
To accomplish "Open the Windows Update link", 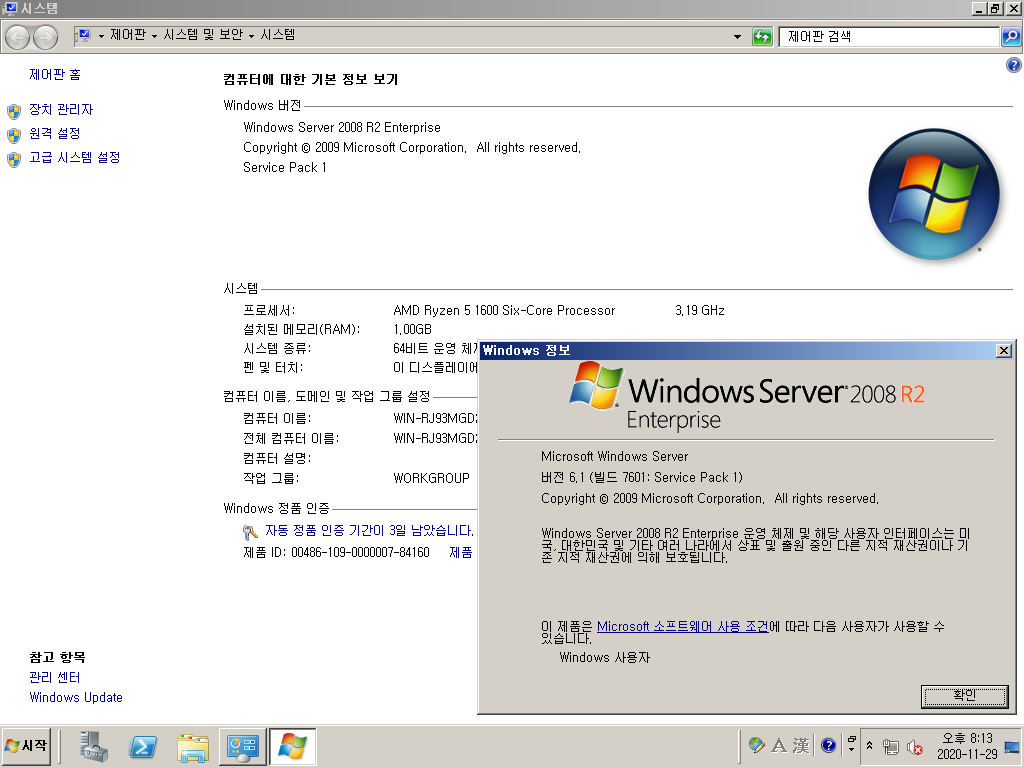I will coord(76,697).
